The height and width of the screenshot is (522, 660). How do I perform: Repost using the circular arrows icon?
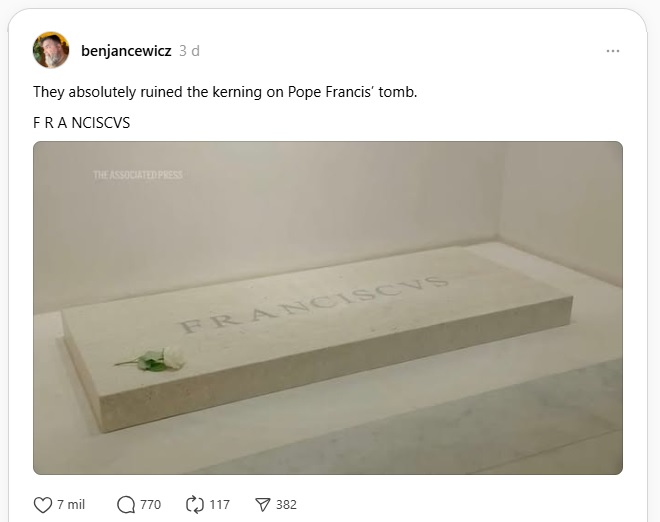[x=194, y=505]
